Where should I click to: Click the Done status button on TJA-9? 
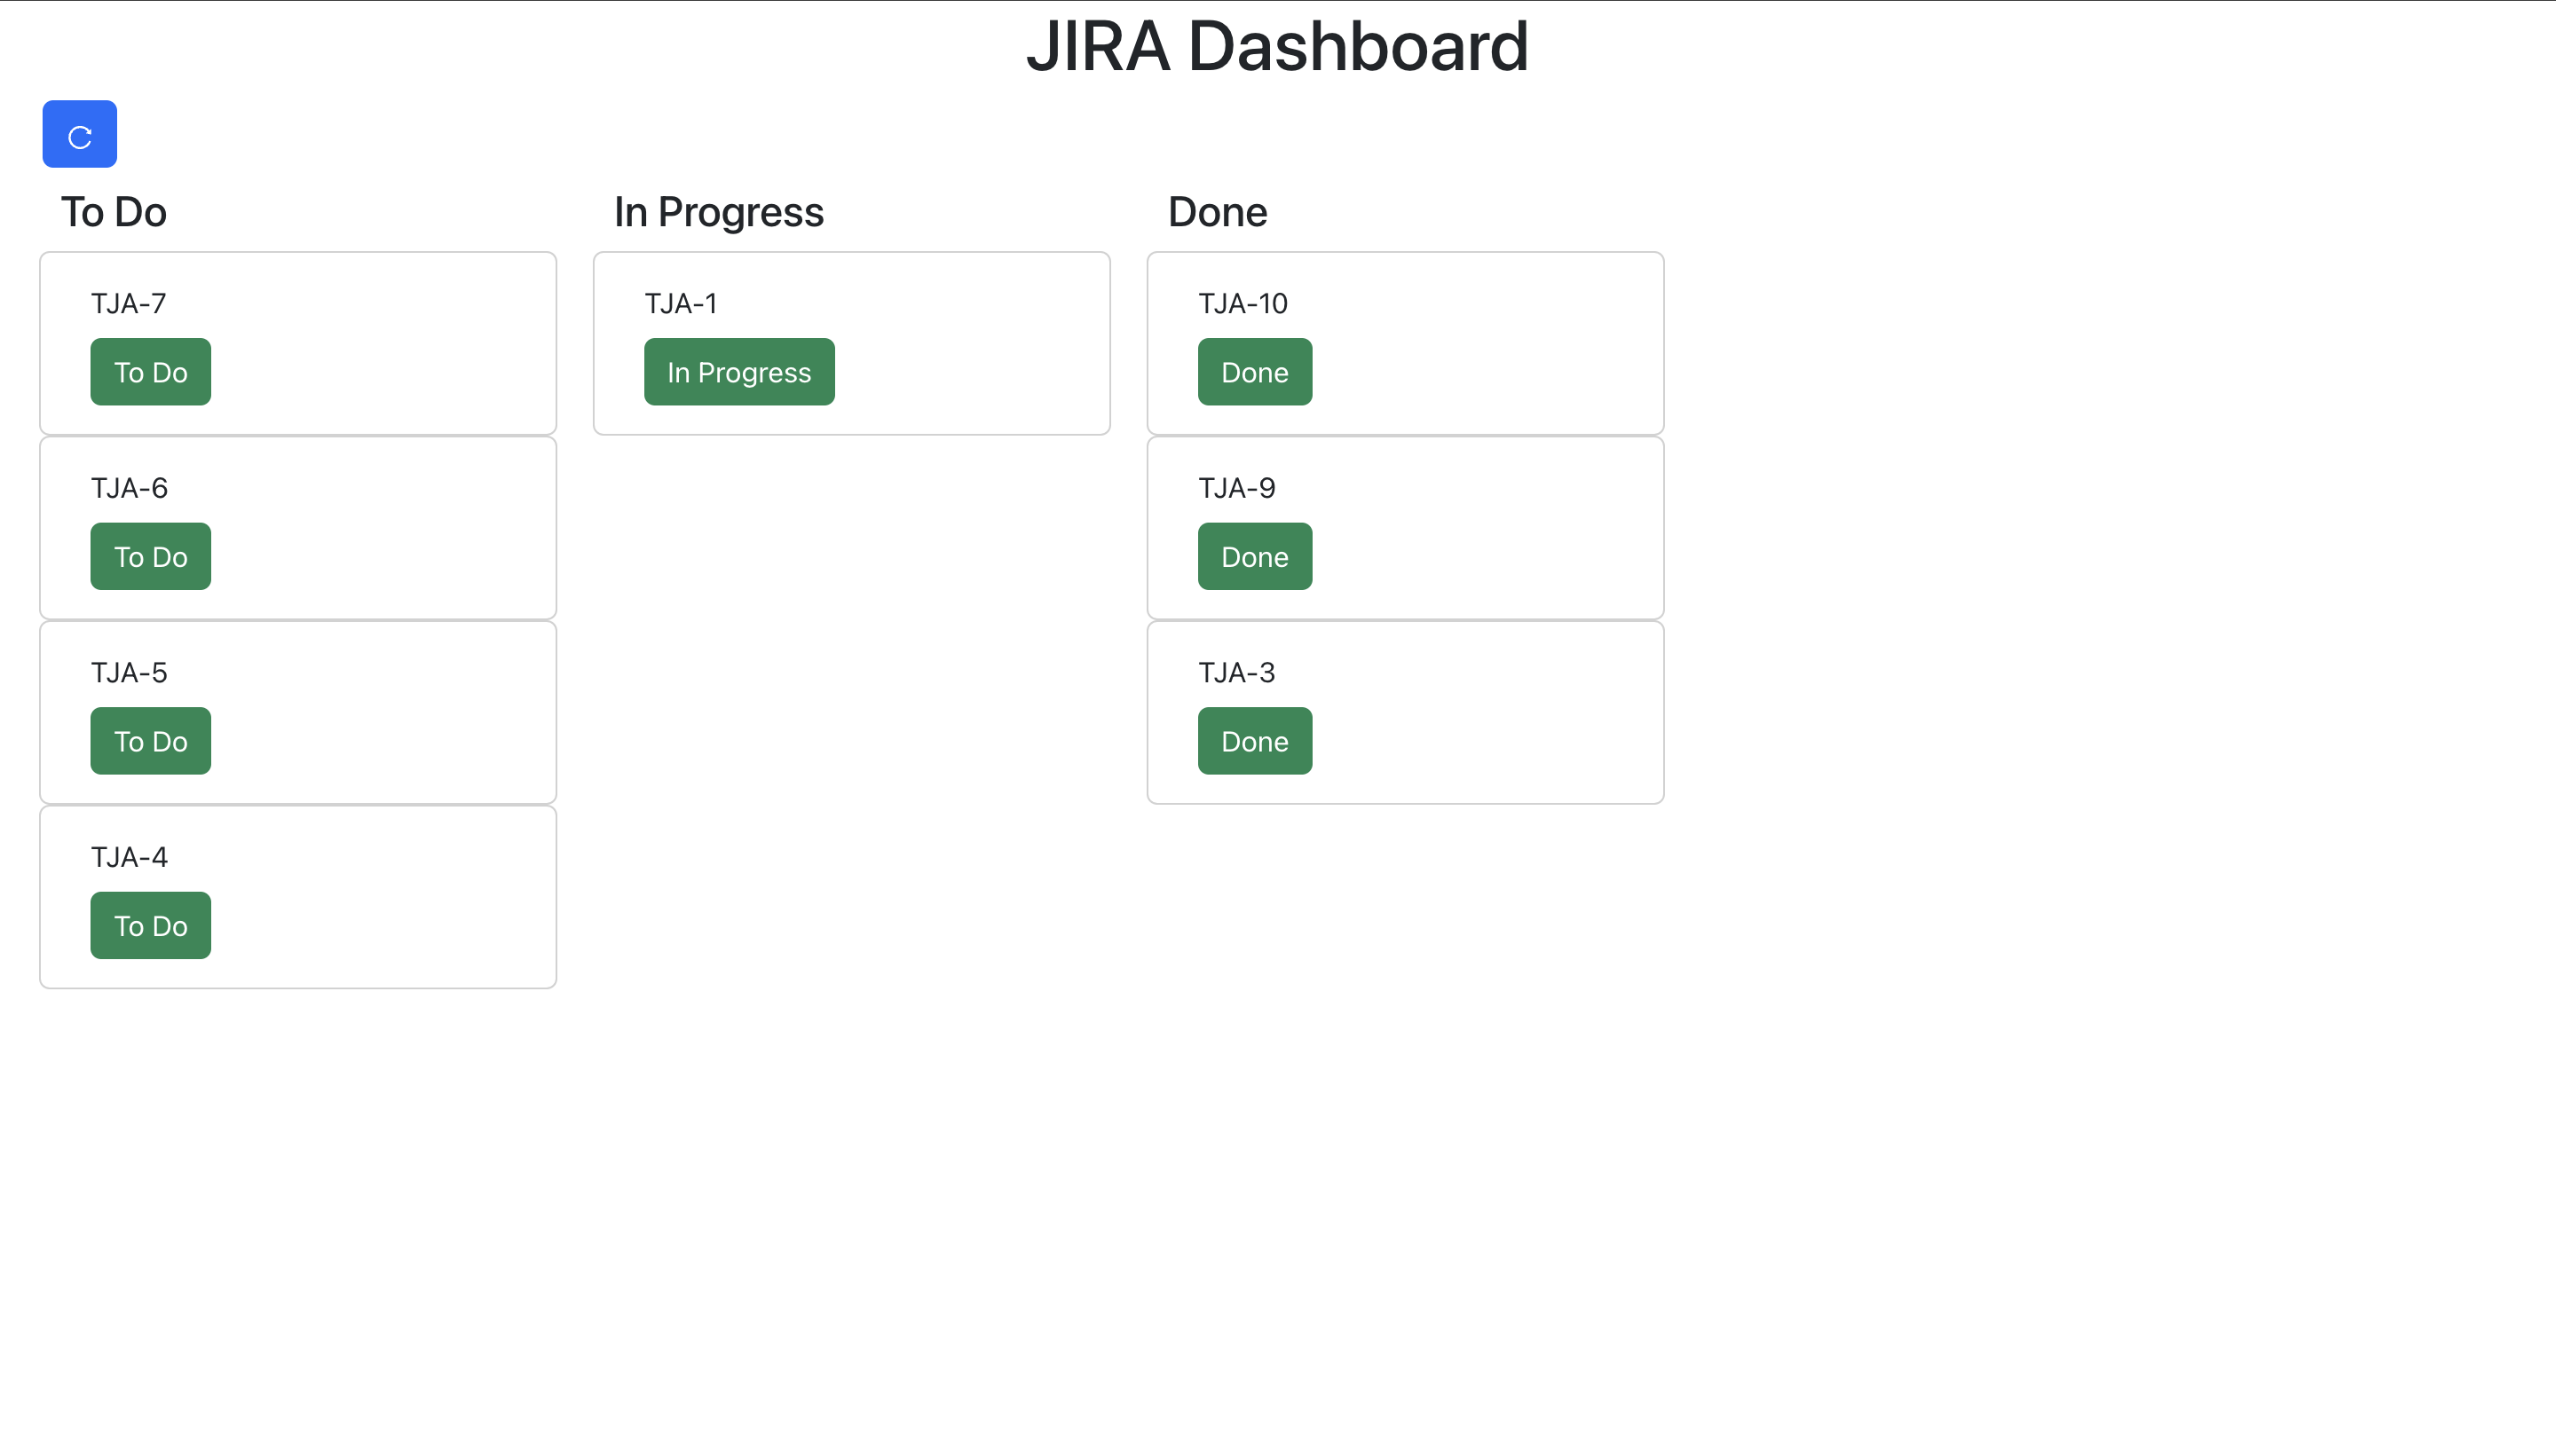click(1254, 556)
